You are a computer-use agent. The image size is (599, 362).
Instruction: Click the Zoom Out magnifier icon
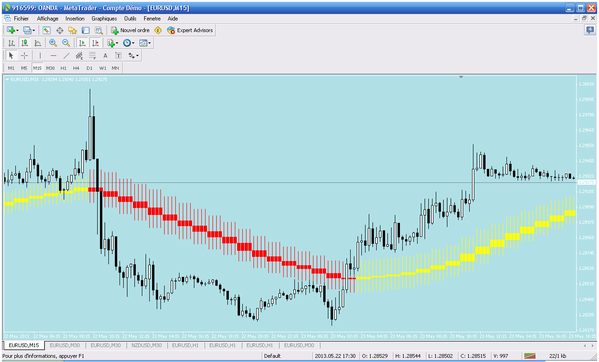66,43
